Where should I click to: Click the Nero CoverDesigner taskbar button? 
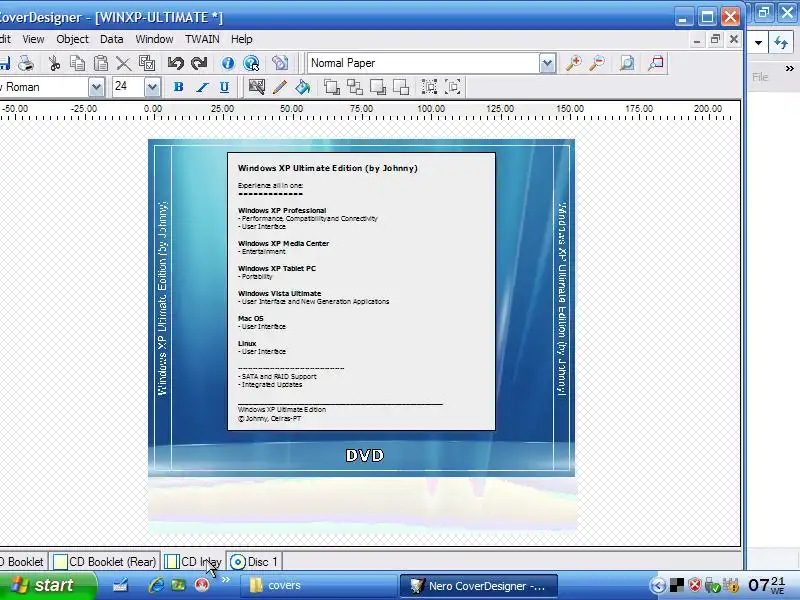tap(479, 586)
